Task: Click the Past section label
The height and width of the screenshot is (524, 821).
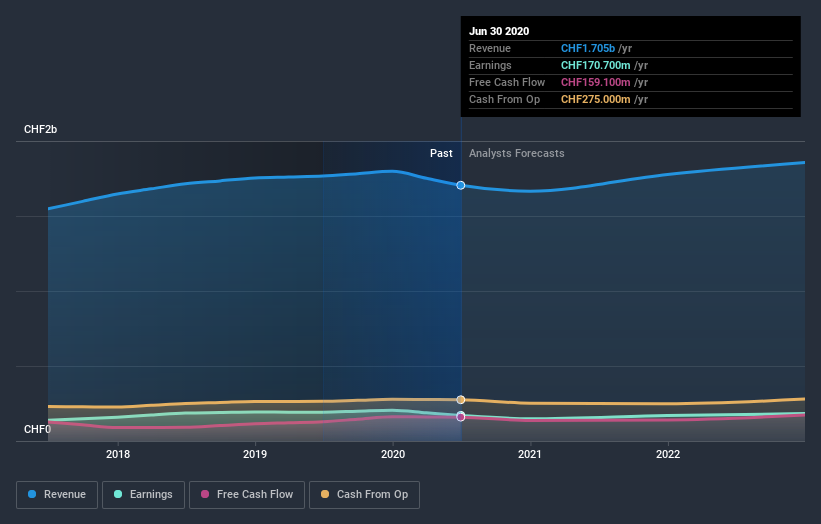Action: (441, 153)
